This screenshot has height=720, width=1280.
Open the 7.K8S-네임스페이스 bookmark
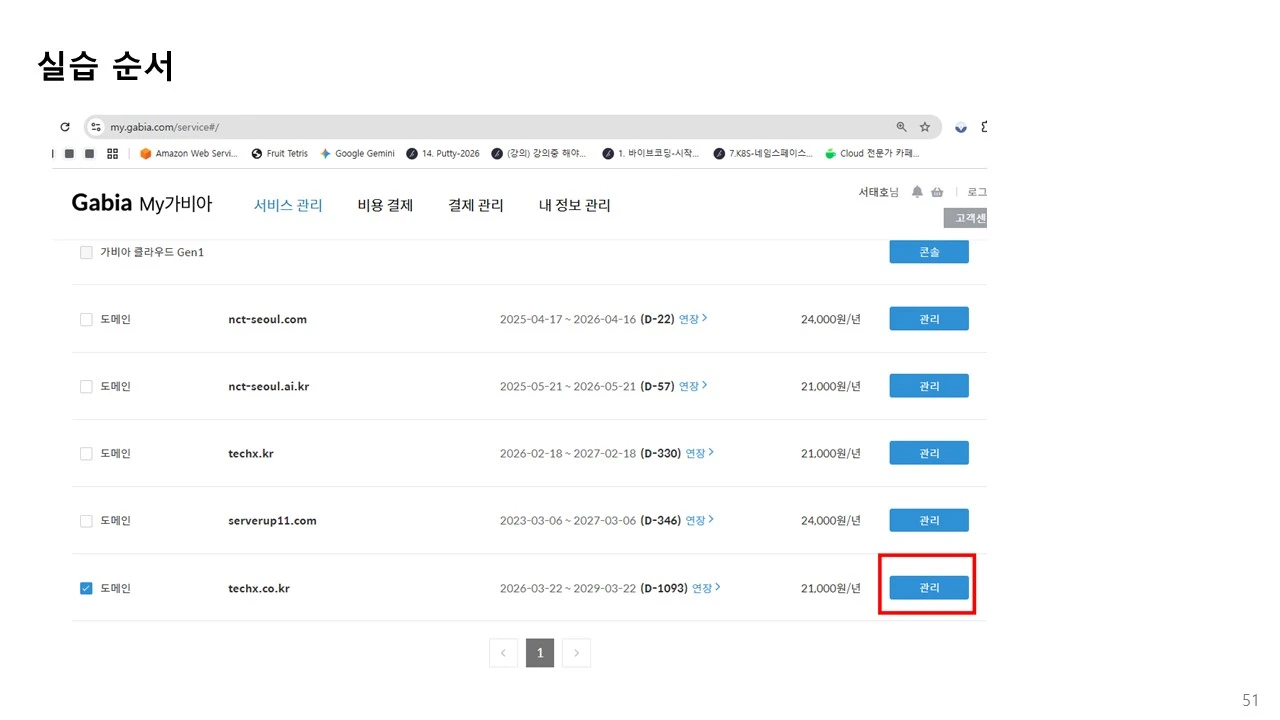click(x=763, y=153)
